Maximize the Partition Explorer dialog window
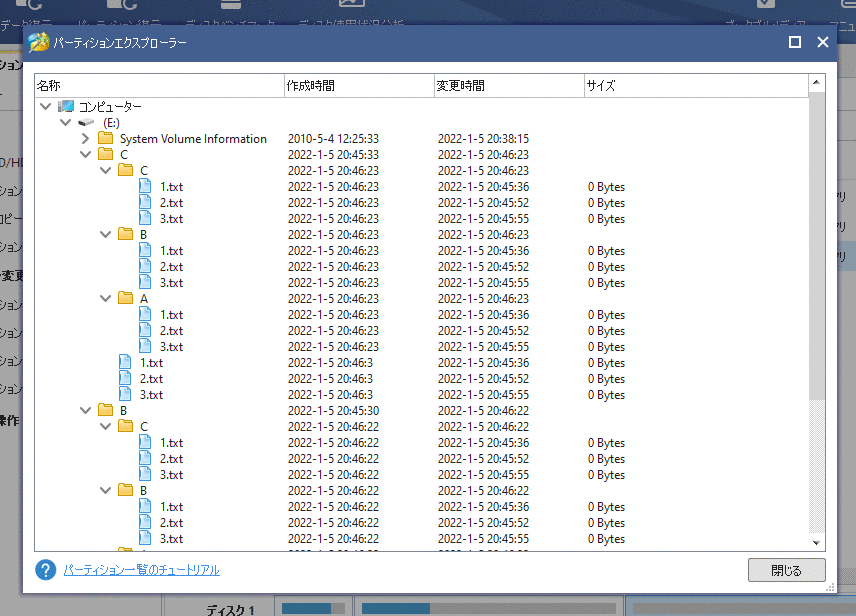The image size is (856, 616). pos(795,42)
